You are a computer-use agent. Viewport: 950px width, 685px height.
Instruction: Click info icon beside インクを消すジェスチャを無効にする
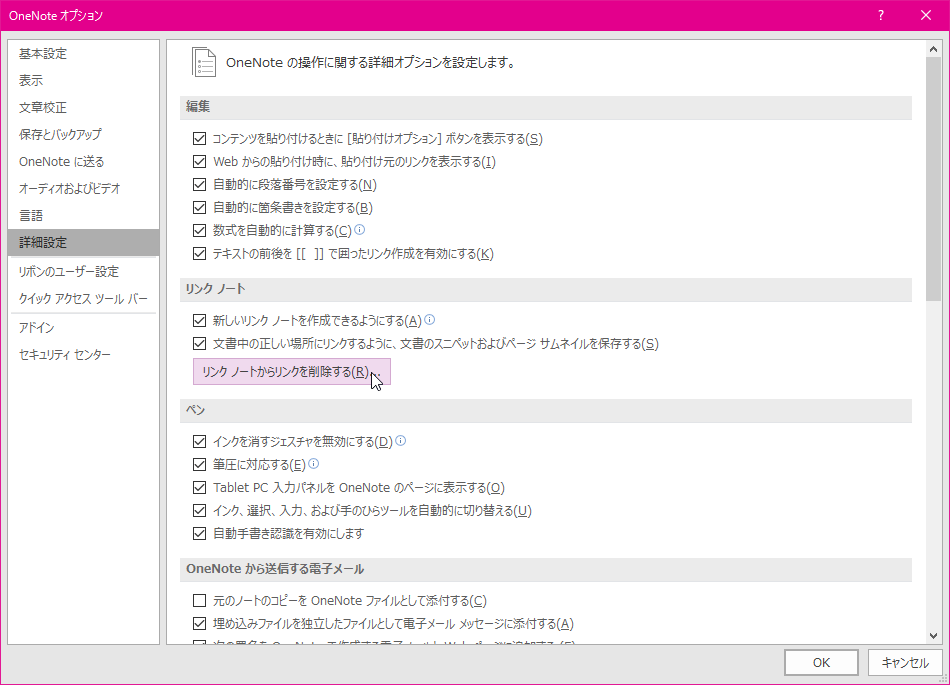pyautogui.click(x=400, y=440)
